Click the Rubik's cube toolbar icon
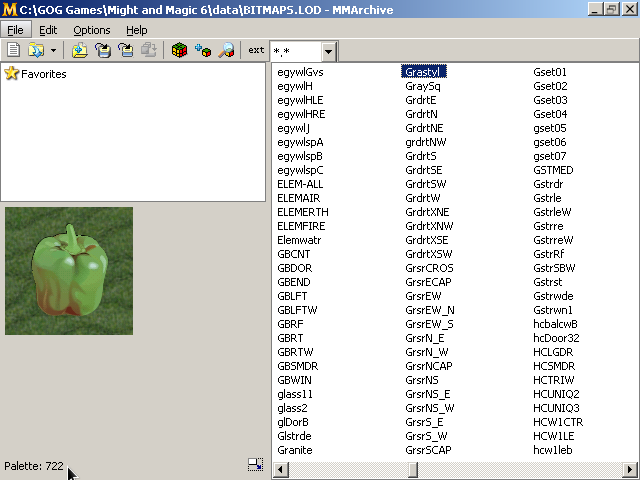This screenshot has height=480, width=640. point(179,50)
